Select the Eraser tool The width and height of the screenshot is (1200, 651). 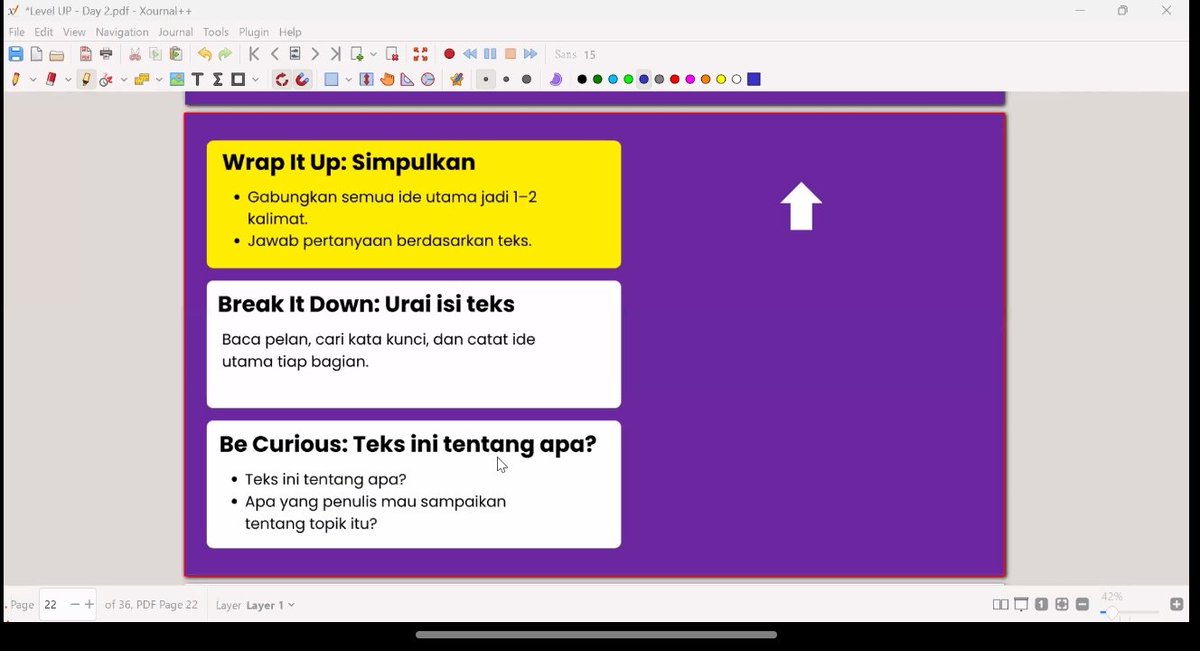click(x=52, y=79)
